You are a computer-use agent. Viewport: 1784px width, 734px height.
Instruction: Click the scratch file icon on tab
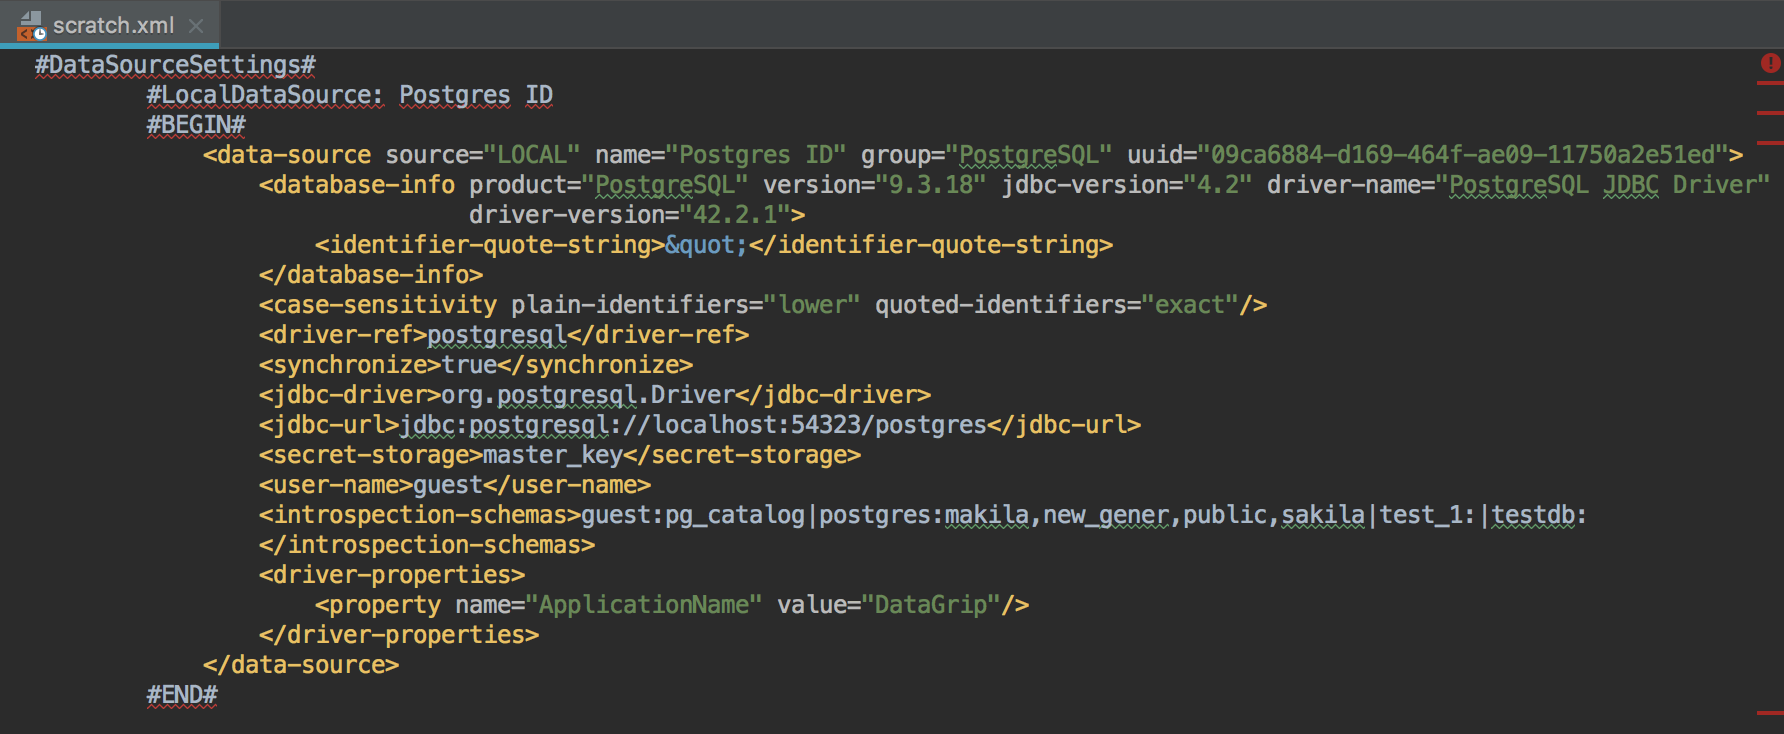click(32, 25)
